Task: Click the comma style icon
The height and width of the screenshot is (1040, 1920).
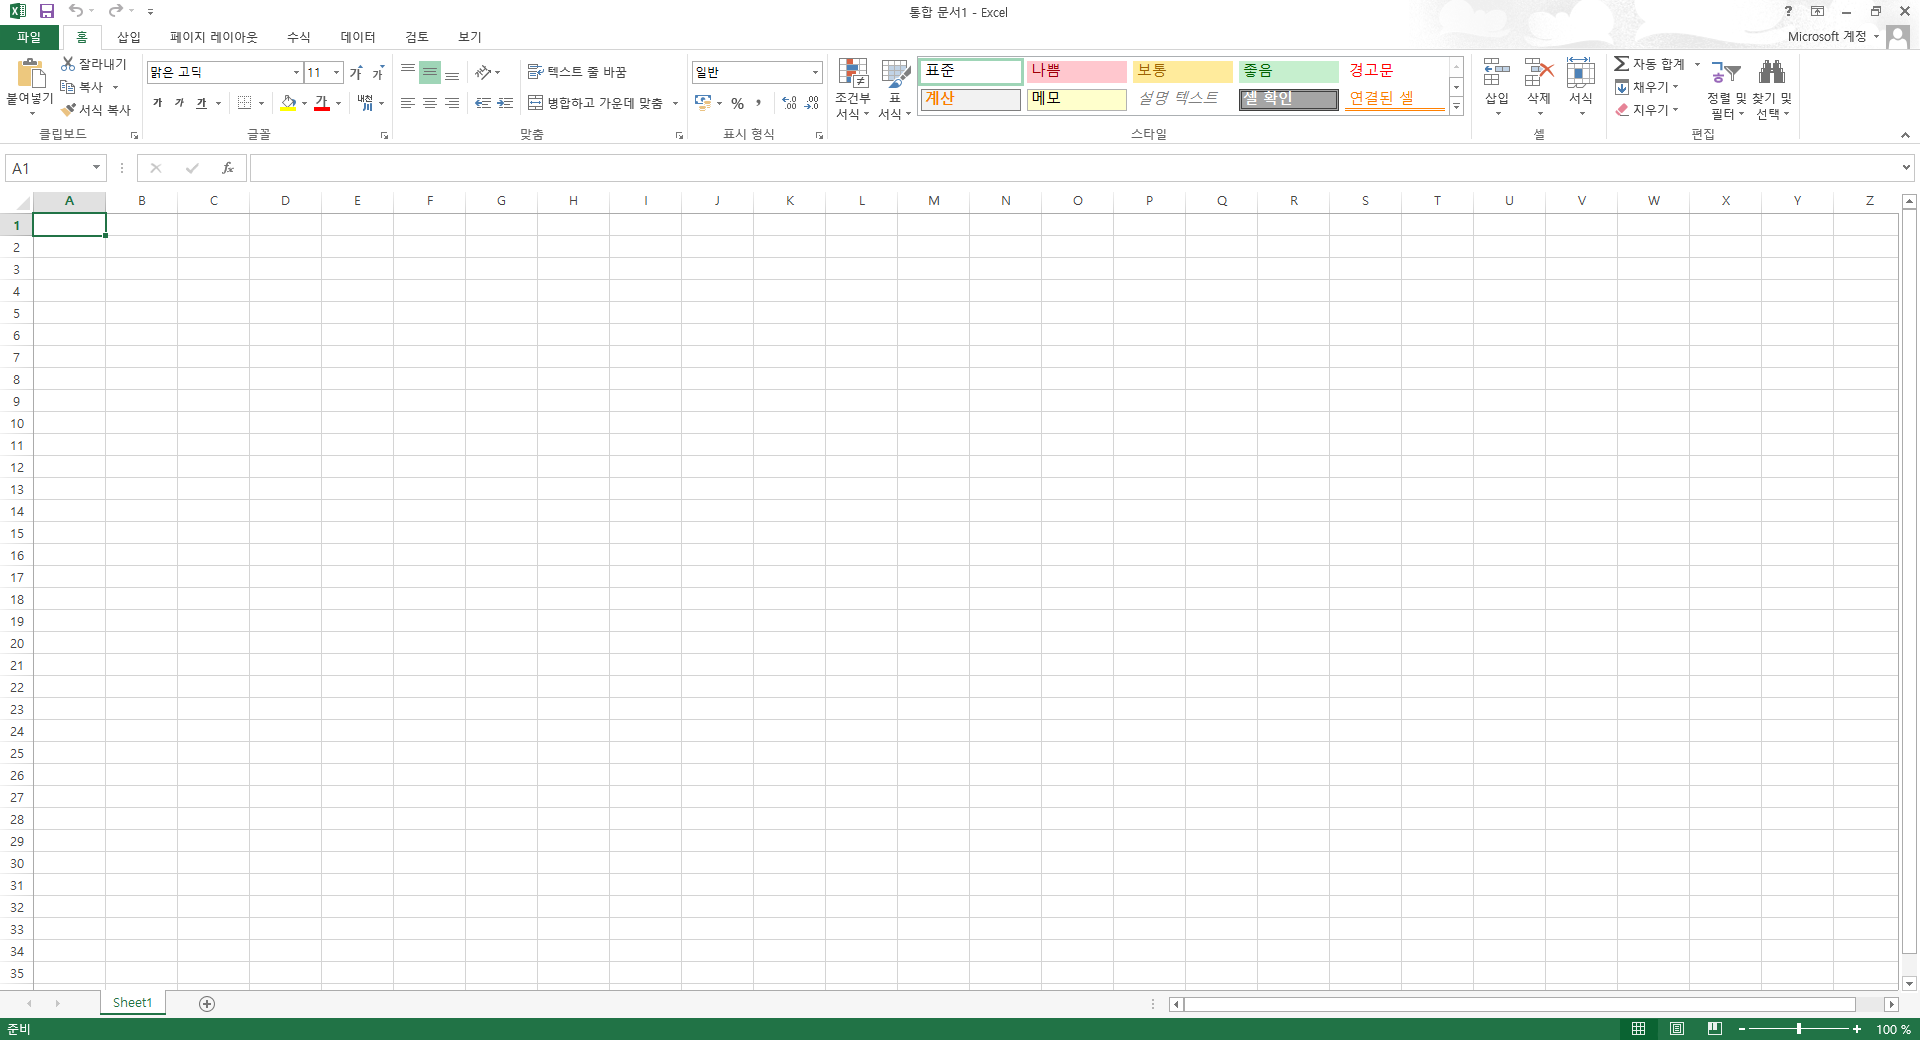Action: pyautogui.click(x=759, y=103)
